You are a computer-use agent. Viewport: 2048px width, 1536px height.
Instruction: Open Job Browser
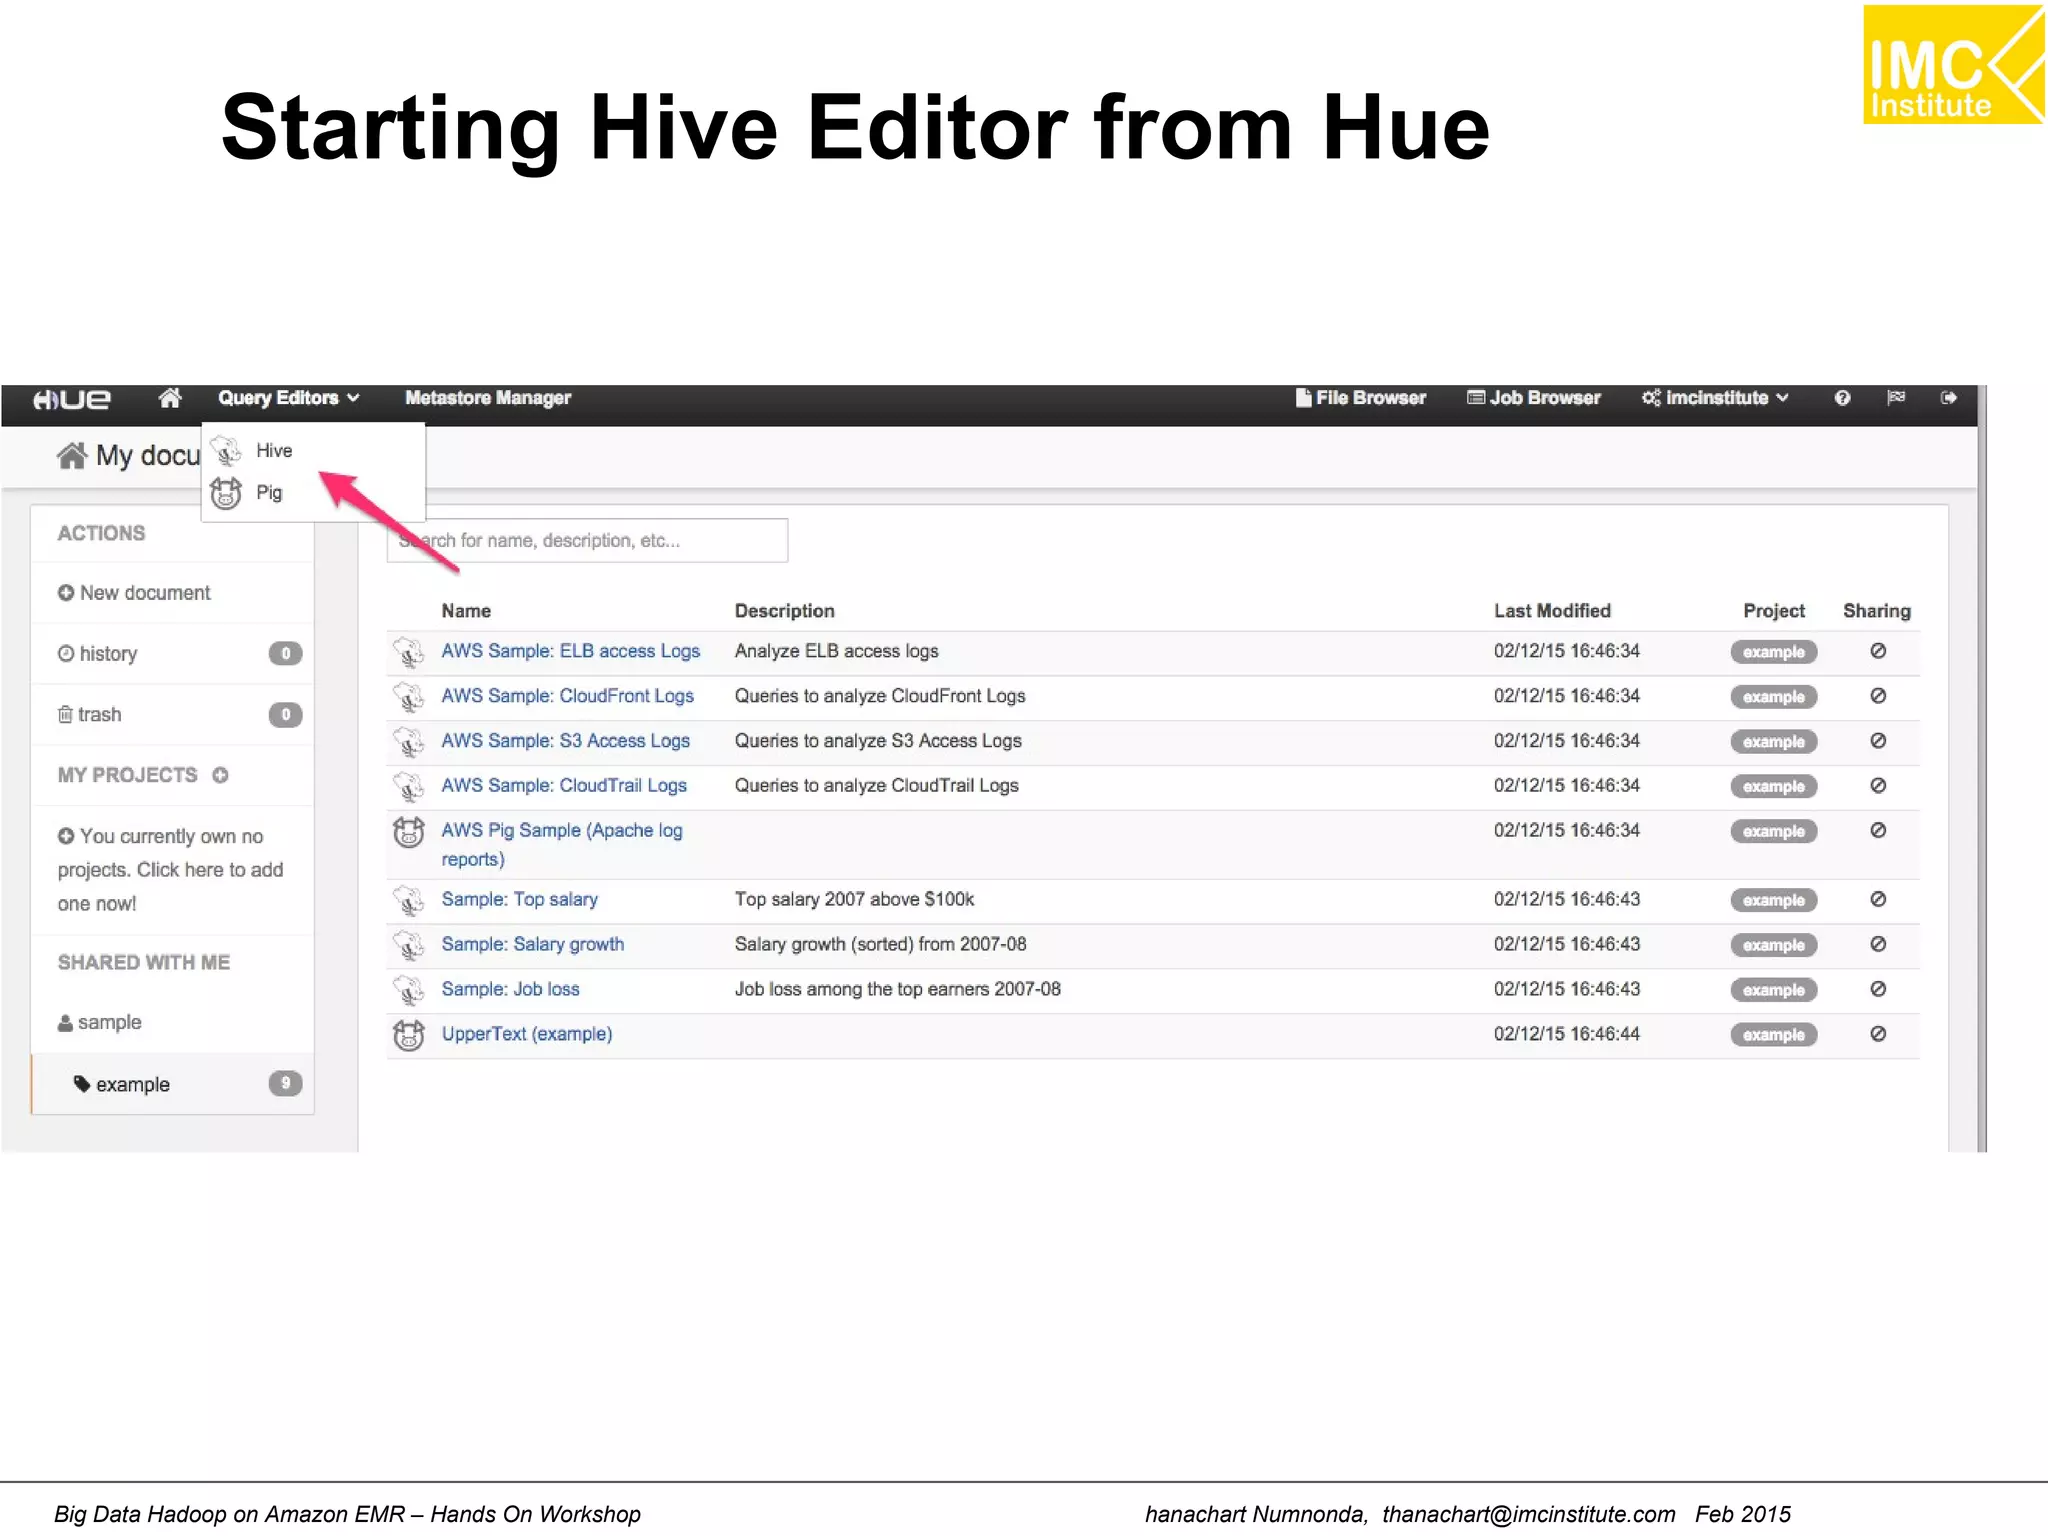click(x=1533, y=398)
